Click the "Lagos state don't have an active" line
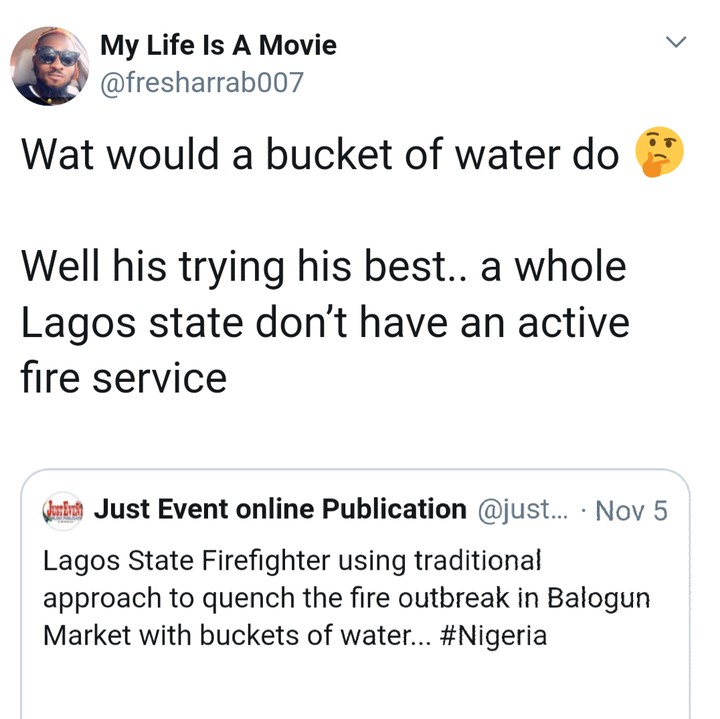Viewport: 720px width, 719px height. [325, 323]
